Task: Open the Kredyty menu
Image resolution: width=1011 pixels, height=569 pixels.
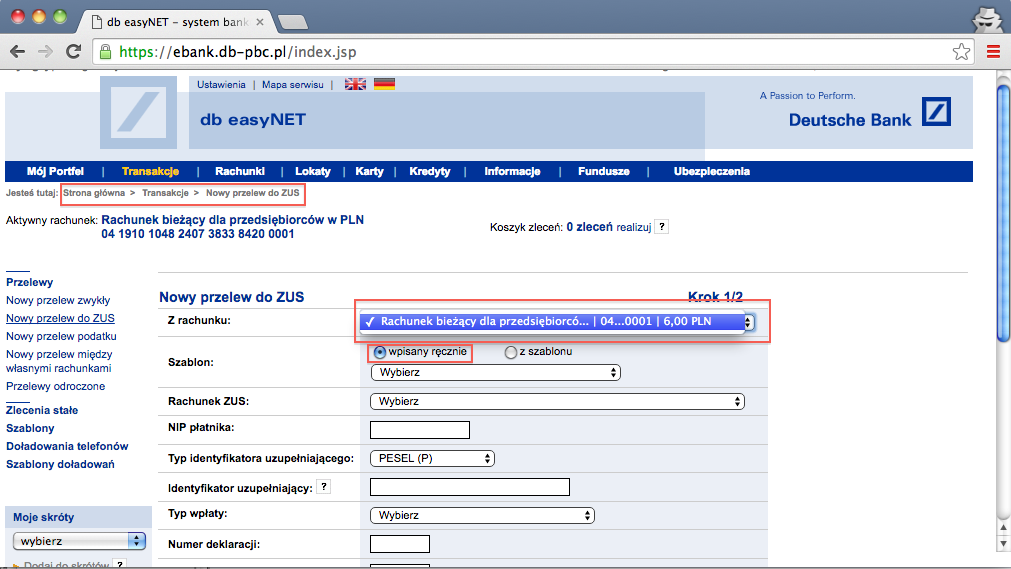Action: point(429,171)
